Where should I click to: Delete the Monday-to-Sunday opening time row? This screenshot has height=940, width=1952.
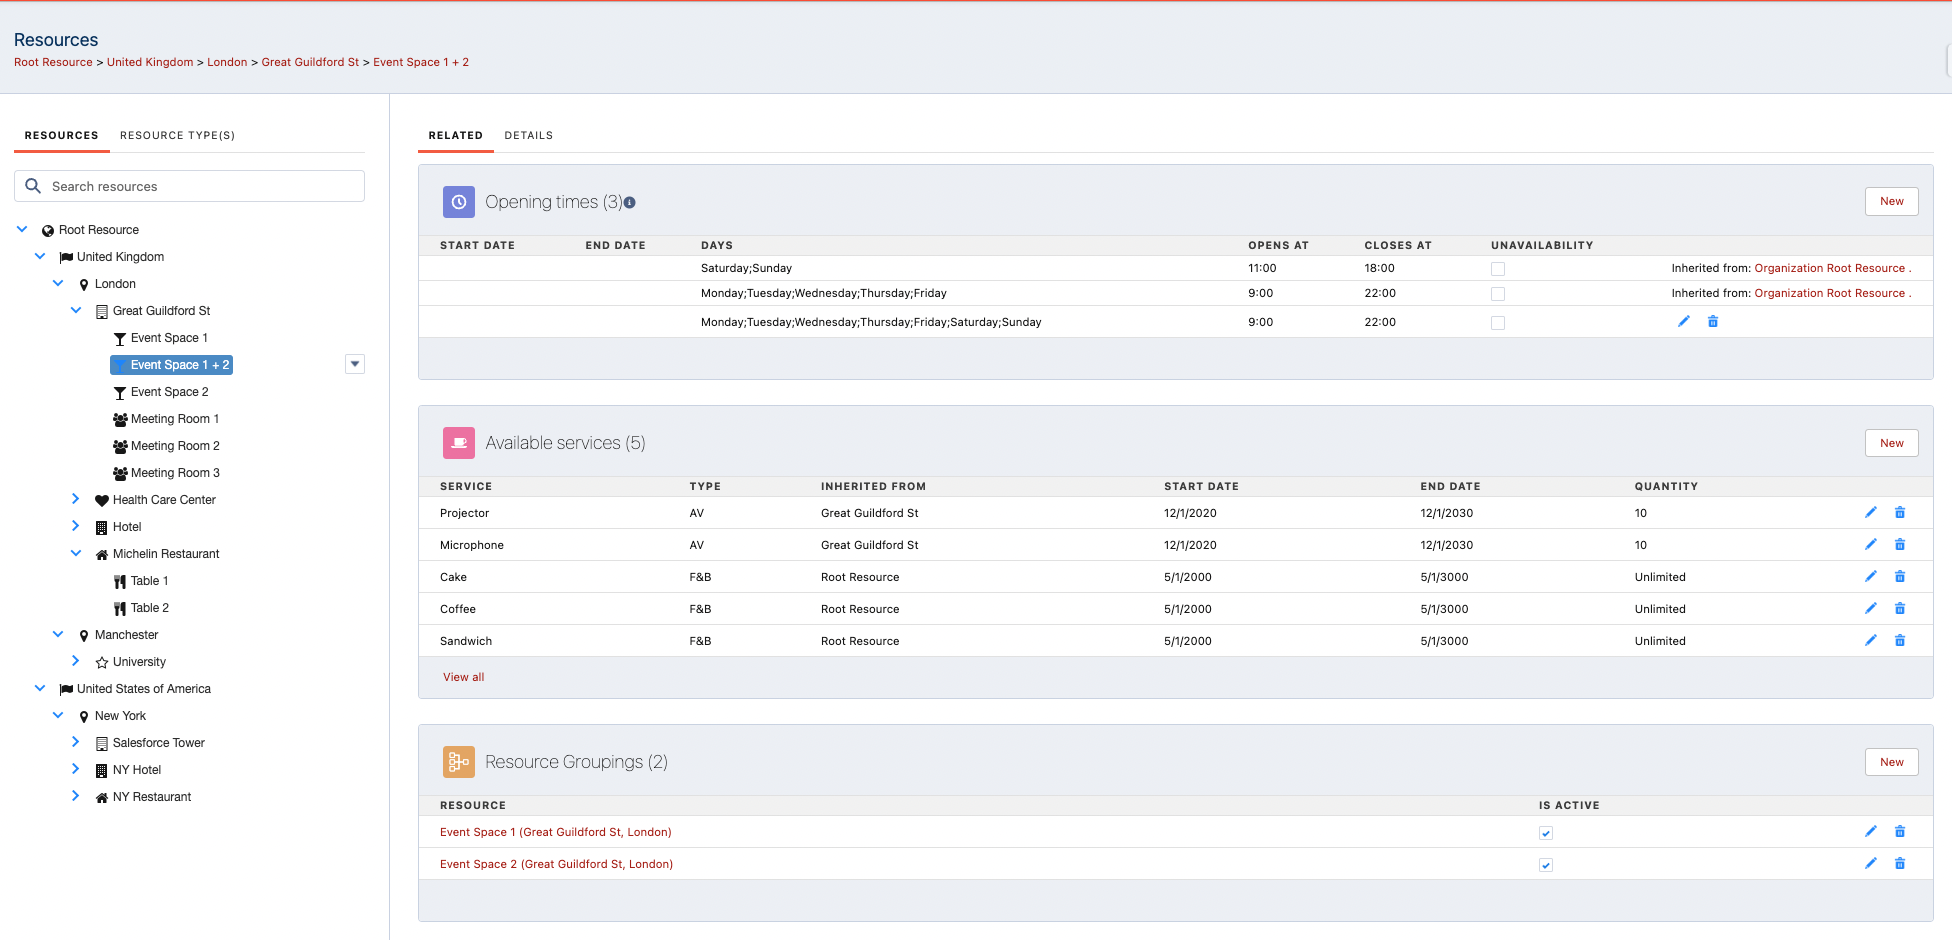click(x=1712, y=322)
